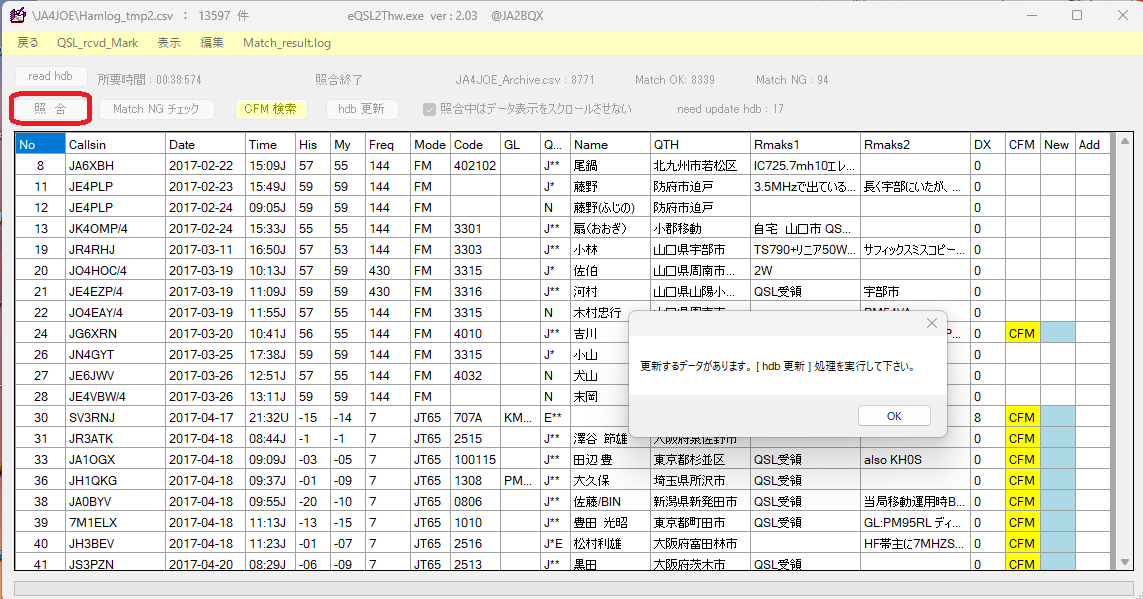This screenshot has width=1143, height=599.
Task: Close the popup dialog with its X
Action: point(931,322)
